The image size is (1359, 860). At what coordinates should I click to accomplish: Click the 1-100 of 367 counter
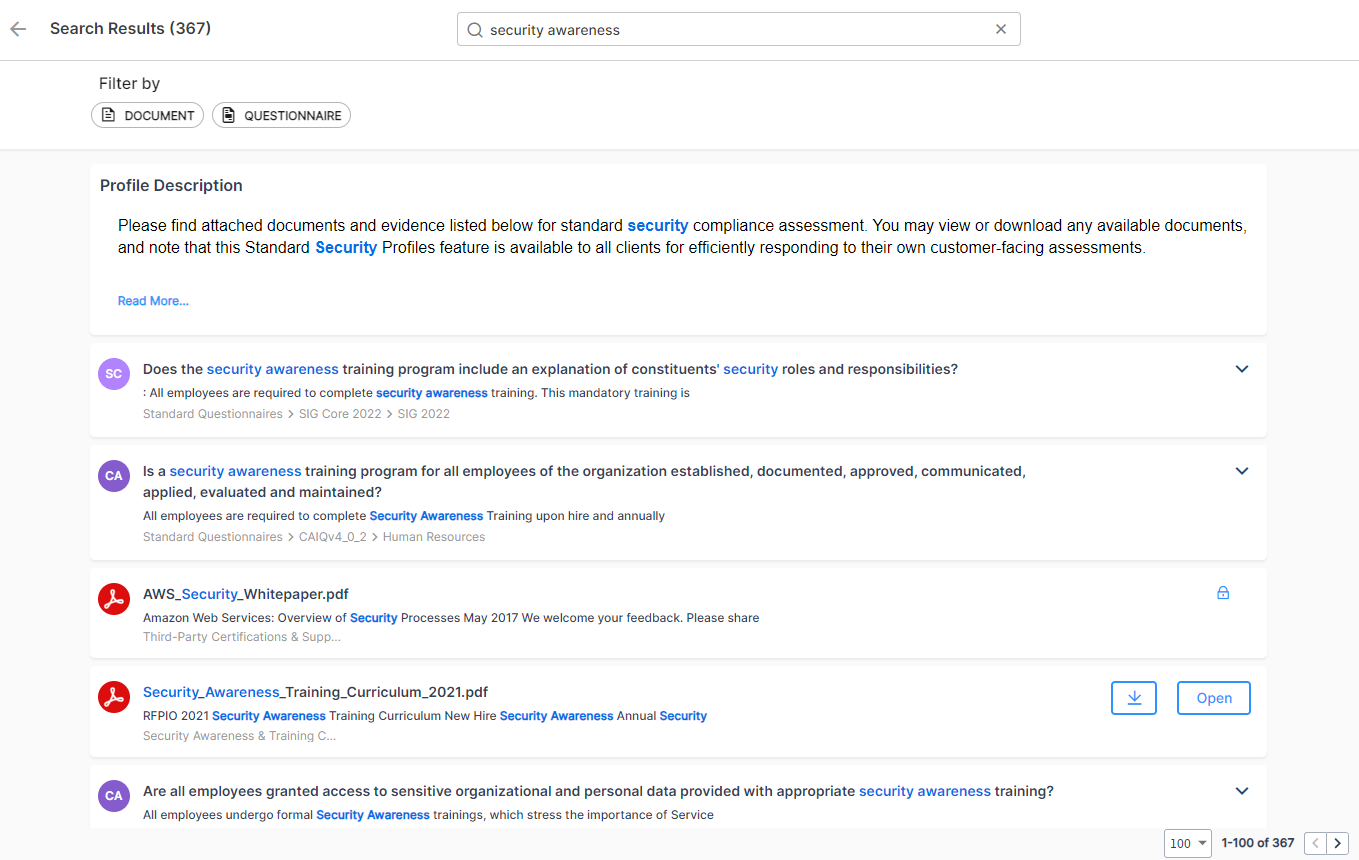coord(1258,843)
